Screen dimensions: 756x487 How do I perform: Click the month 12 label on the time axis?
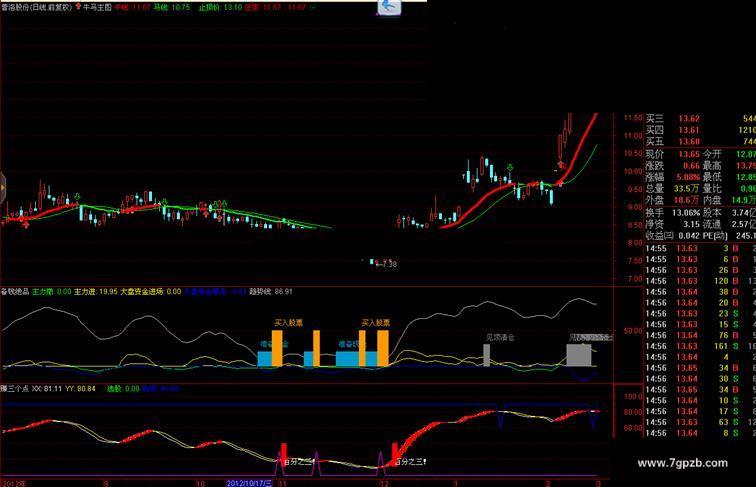[384, 483]
